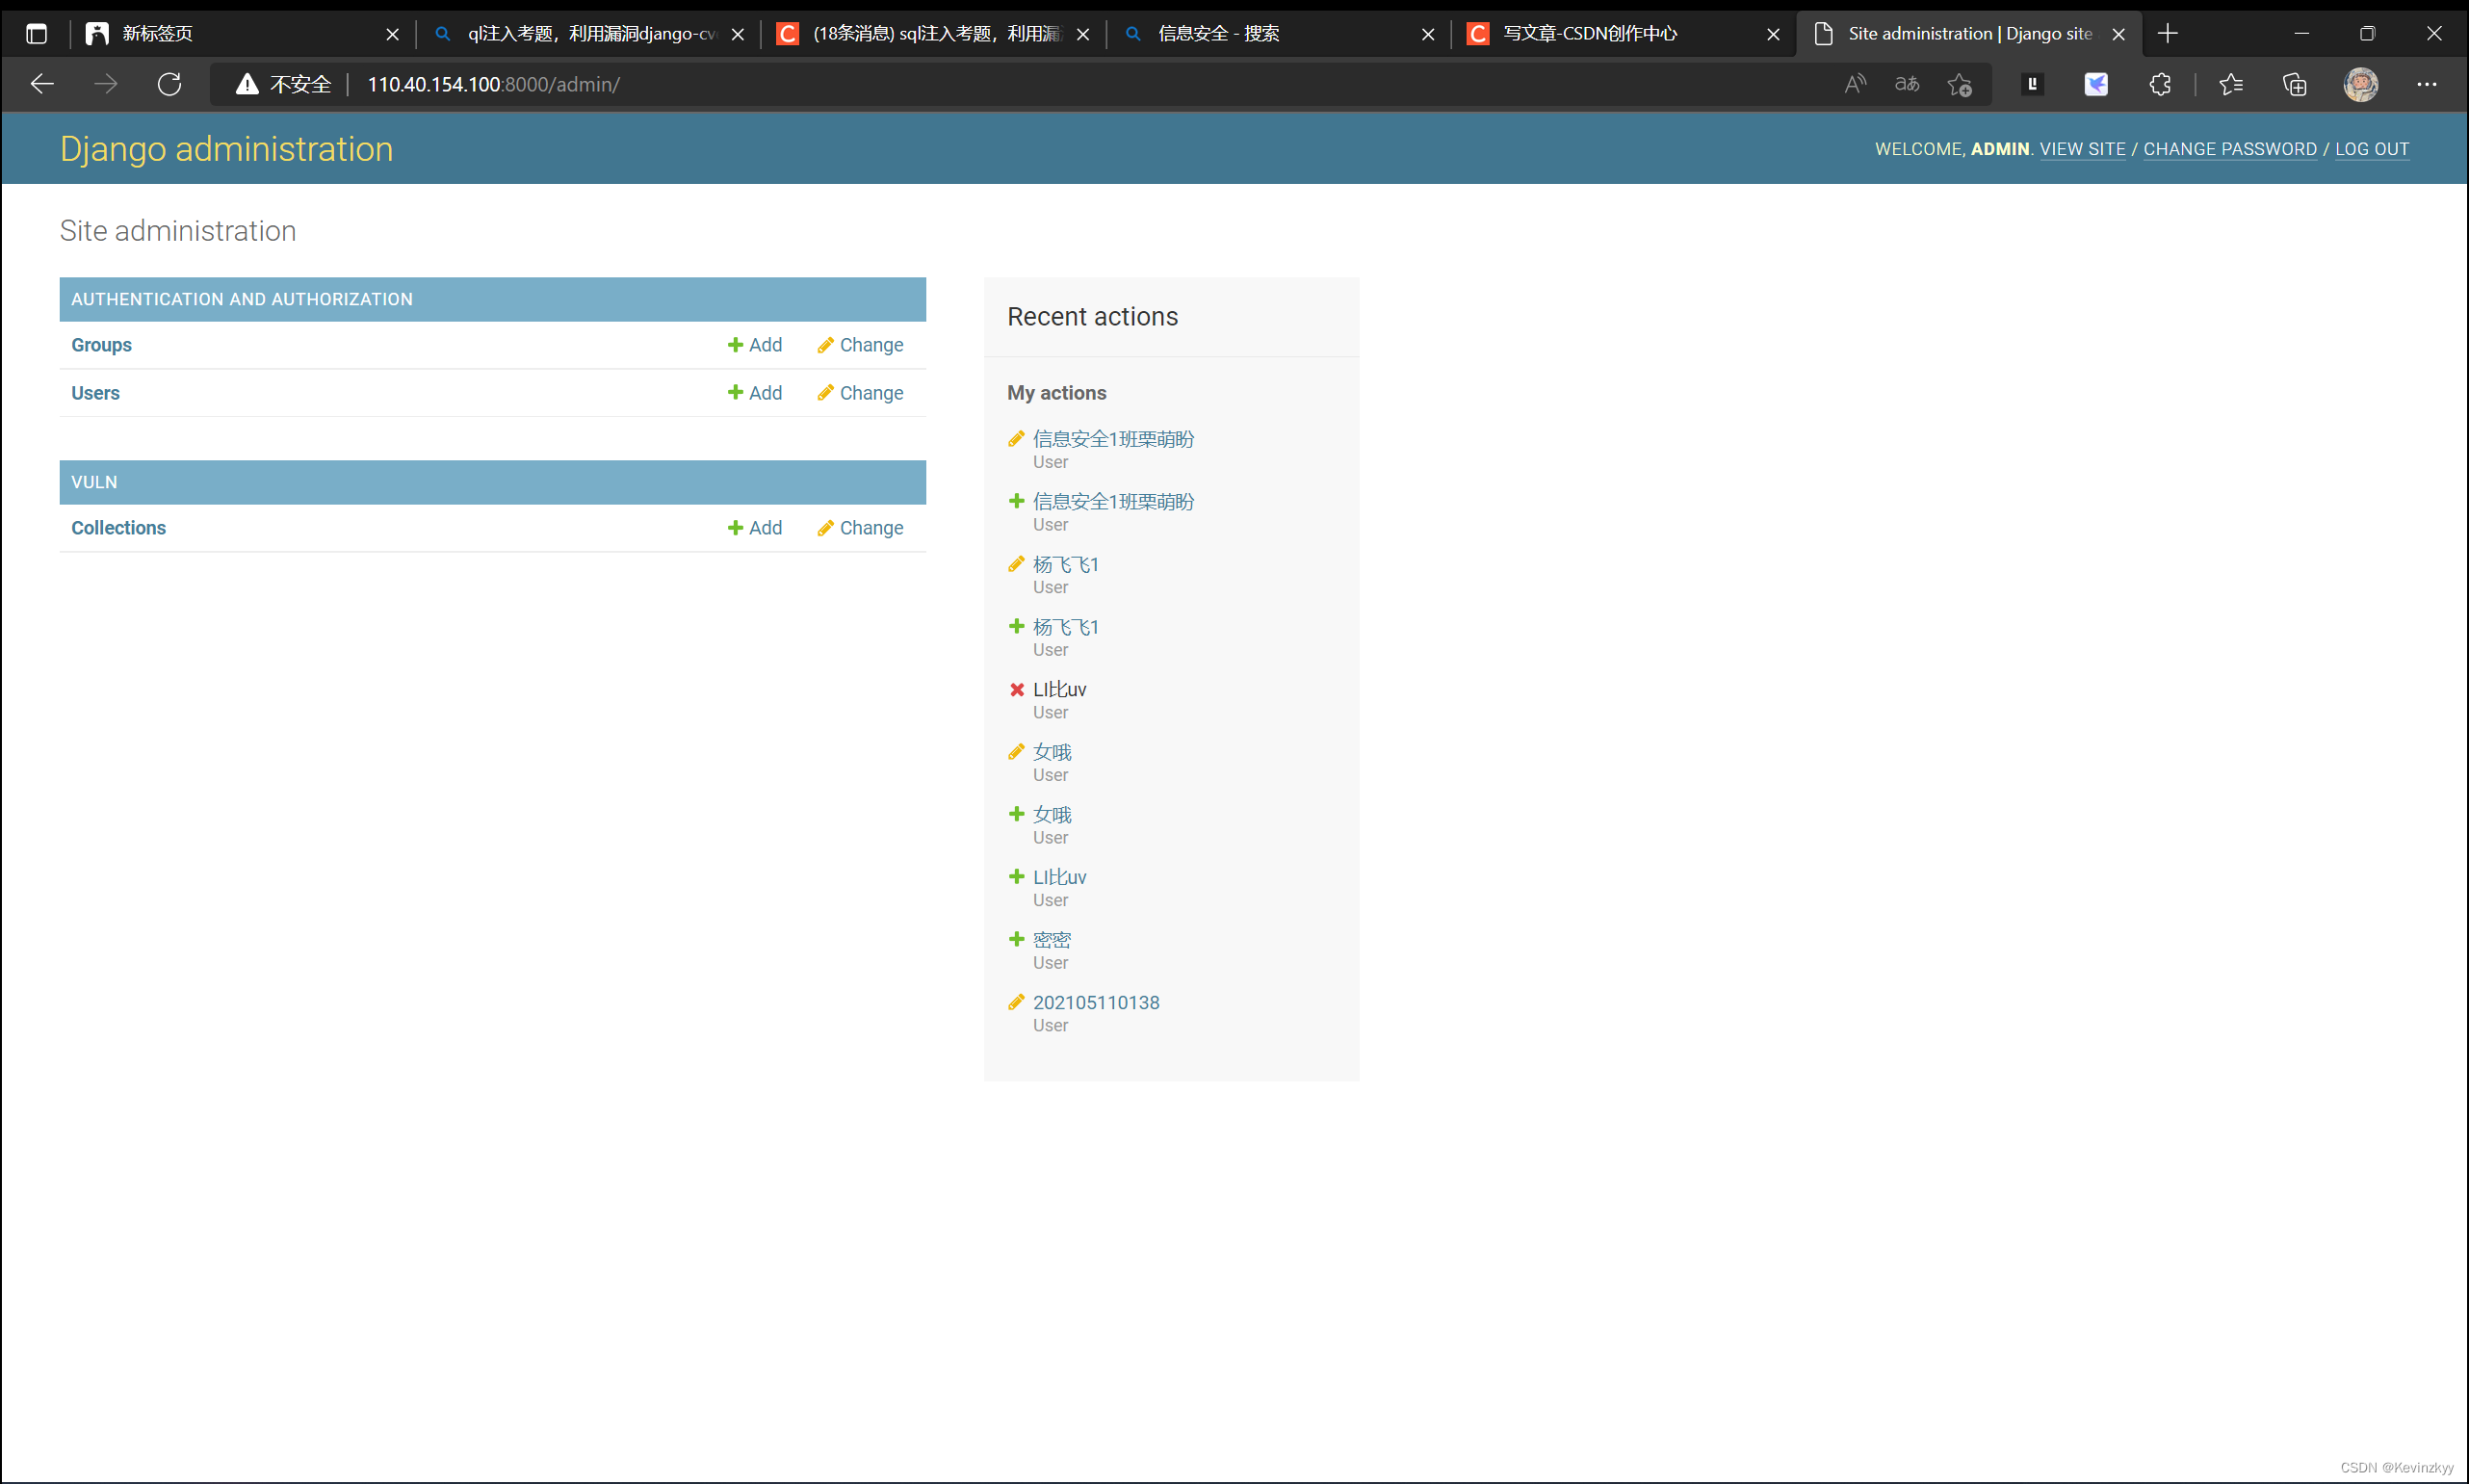Image resolution: width=2469 pixels, height=1484 pixels.
Task: Add a new Group
Action: point(755,345)
